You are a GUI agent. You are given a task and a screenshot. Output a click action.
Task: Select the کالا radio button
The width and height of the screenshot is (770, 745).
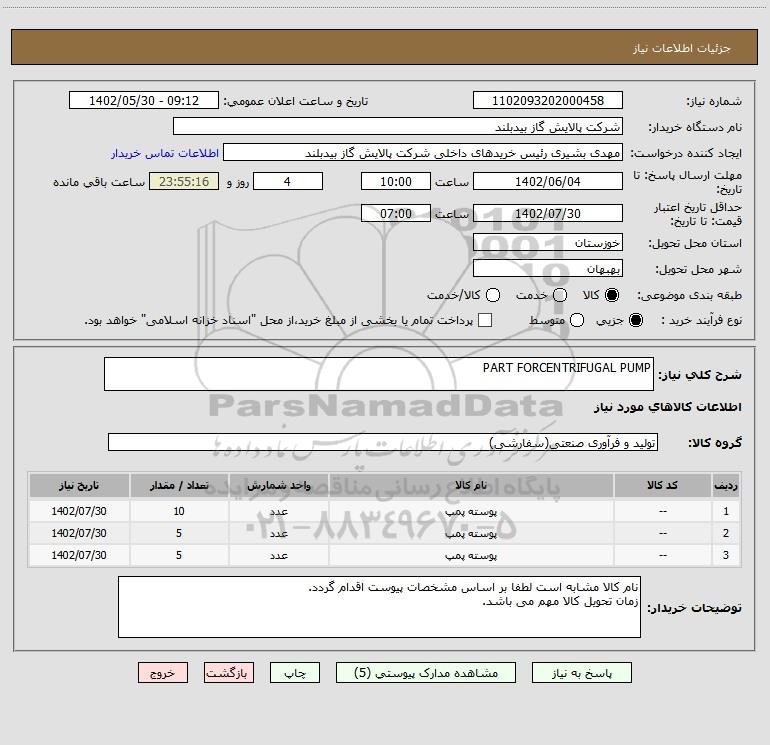tap(612, 295)
